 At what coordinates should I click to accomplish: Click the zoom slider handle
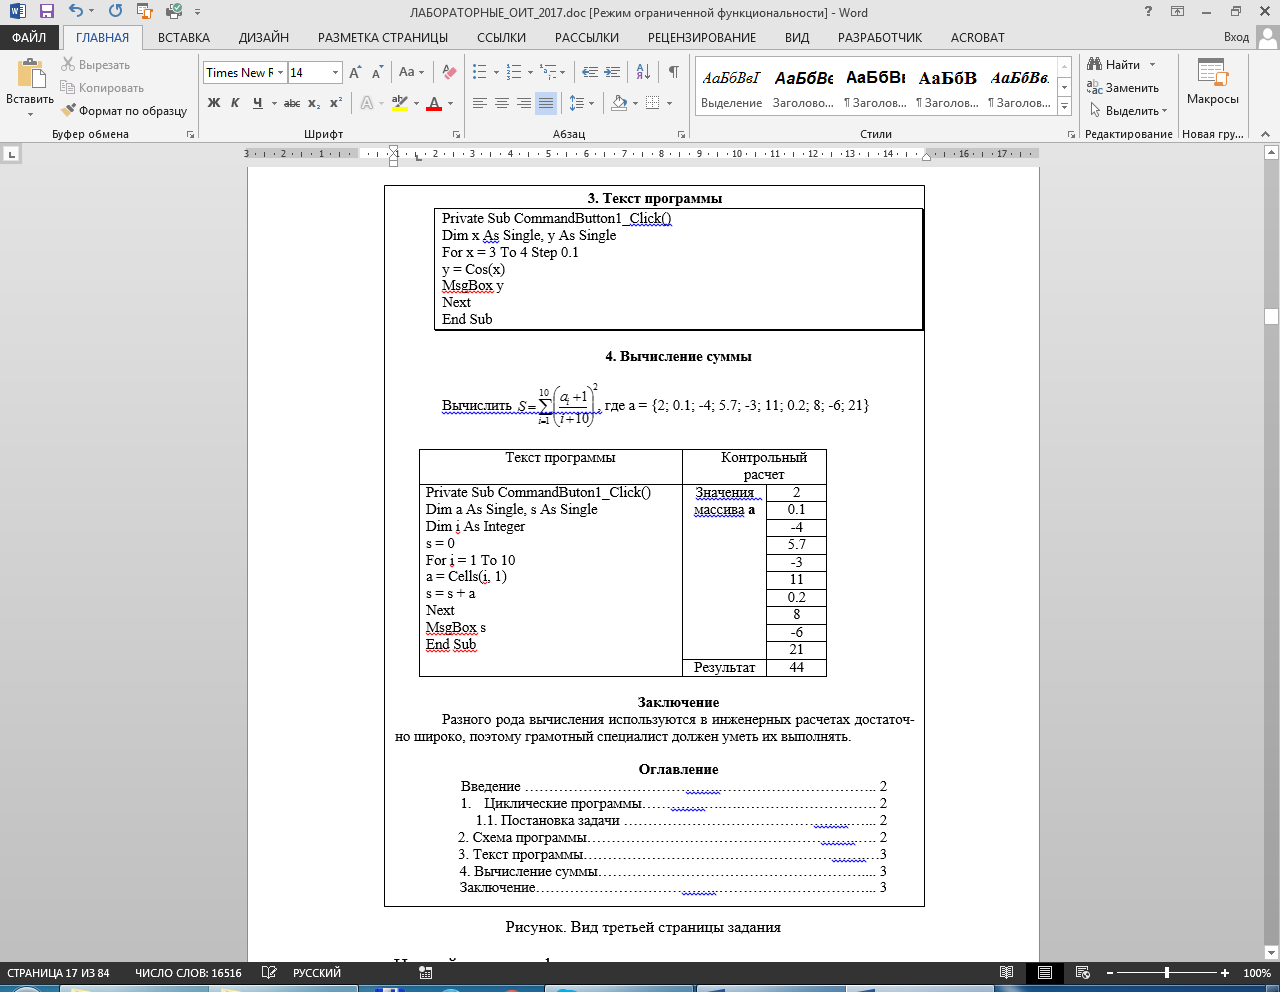(1166, 973)
